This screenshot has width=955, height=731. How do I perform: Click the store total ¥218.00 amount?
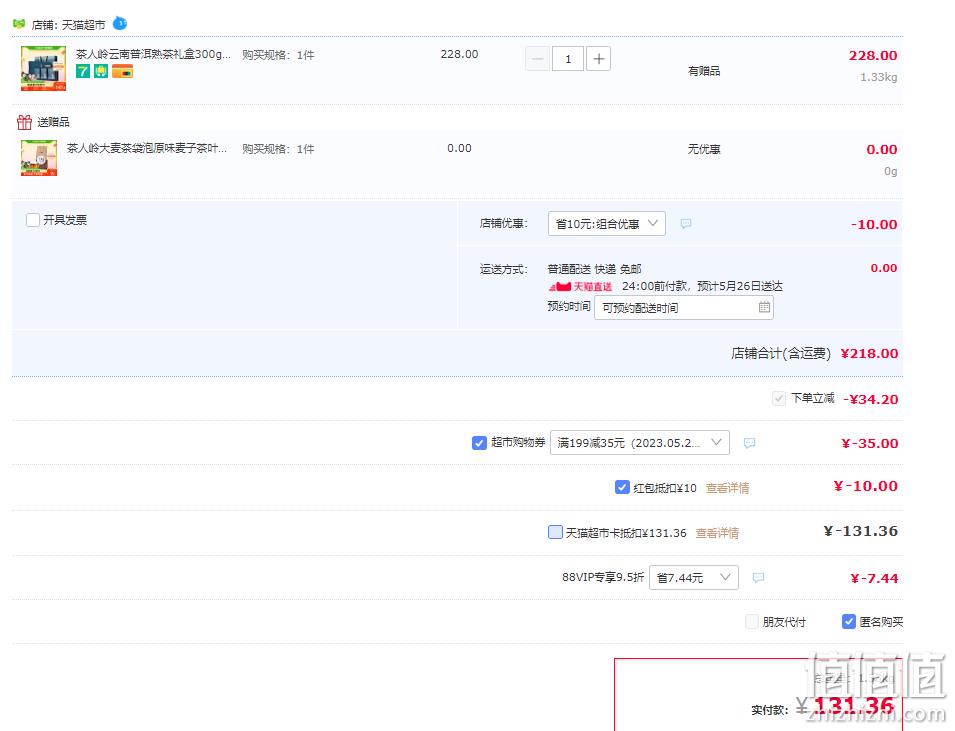869,353
